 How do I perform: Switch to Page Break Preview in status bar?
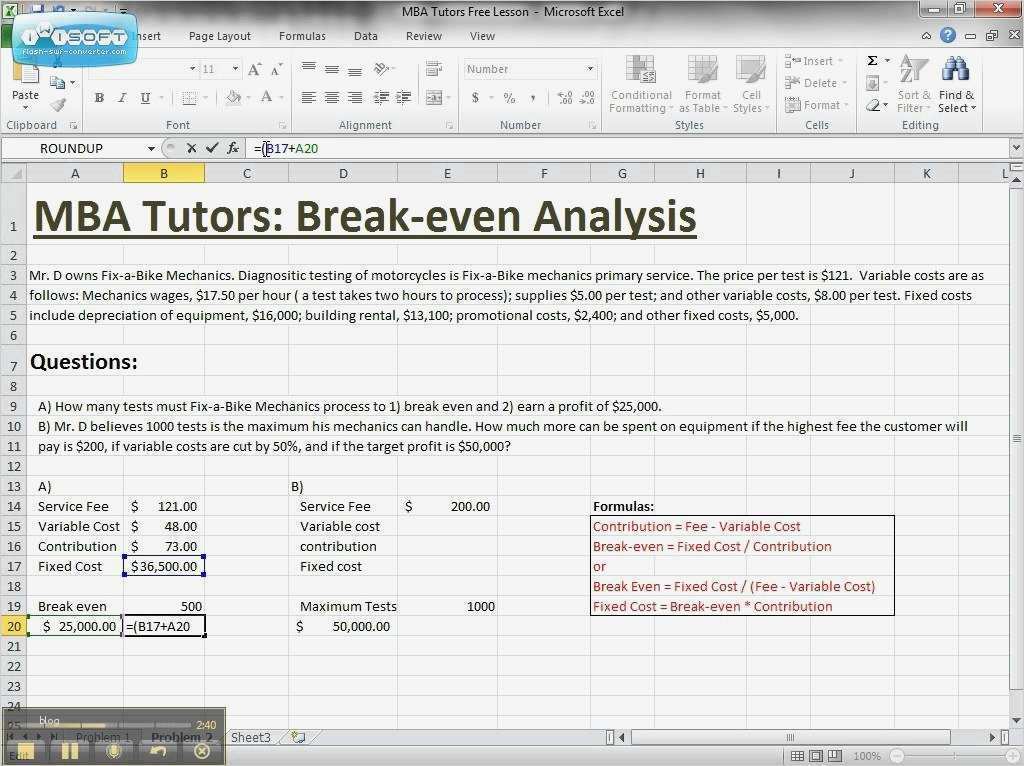point(835,756)
